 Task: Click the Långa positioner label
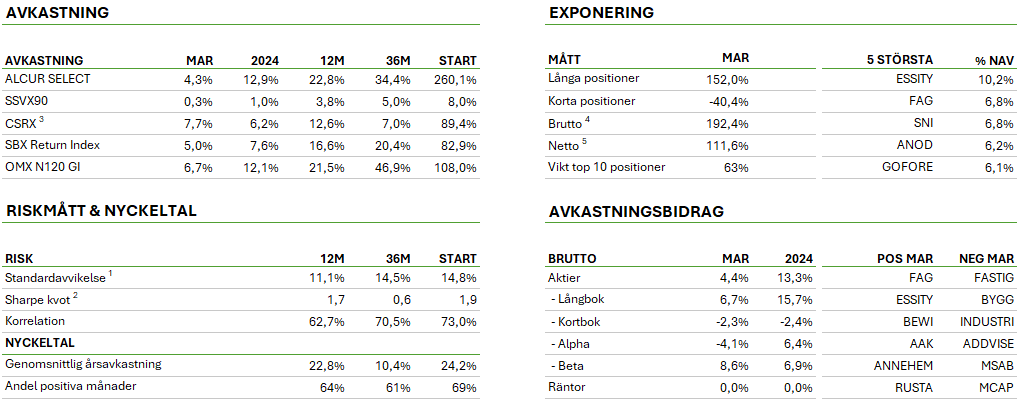[593, 79]
